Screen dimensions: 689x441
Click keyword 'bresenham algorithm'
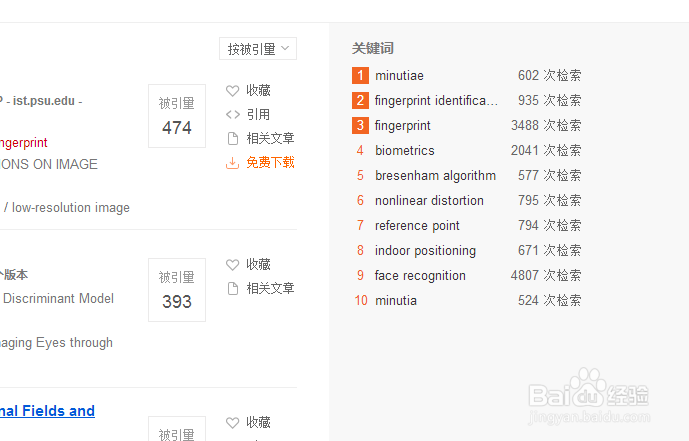tap(435, 176)
